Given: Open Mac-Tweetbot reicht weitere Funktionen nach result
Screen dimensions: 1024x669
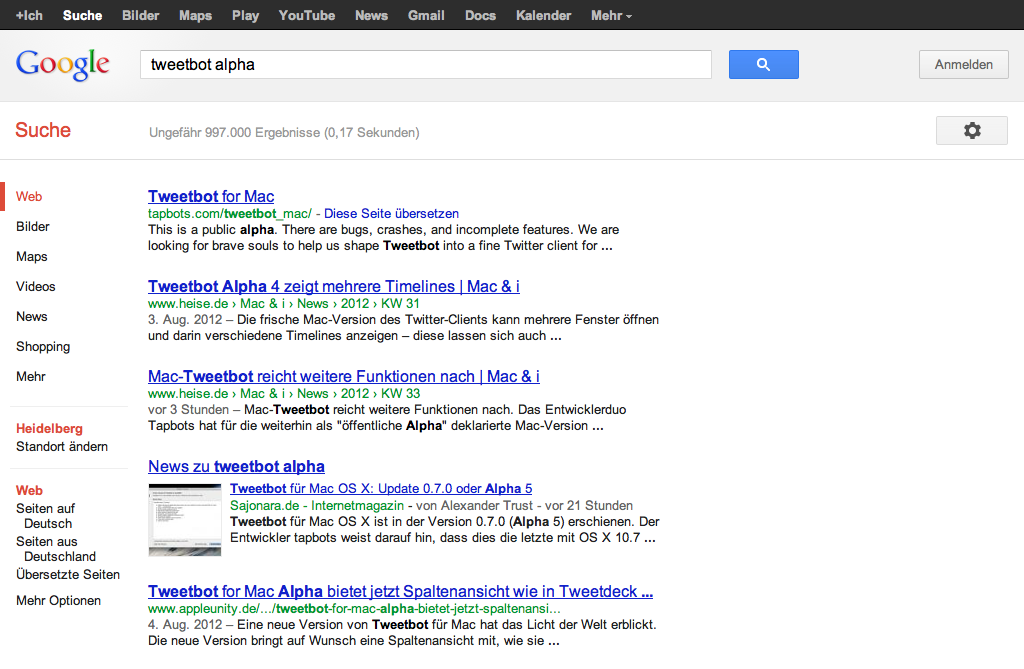Looking at the screenshot, I should tap(344, 377).
